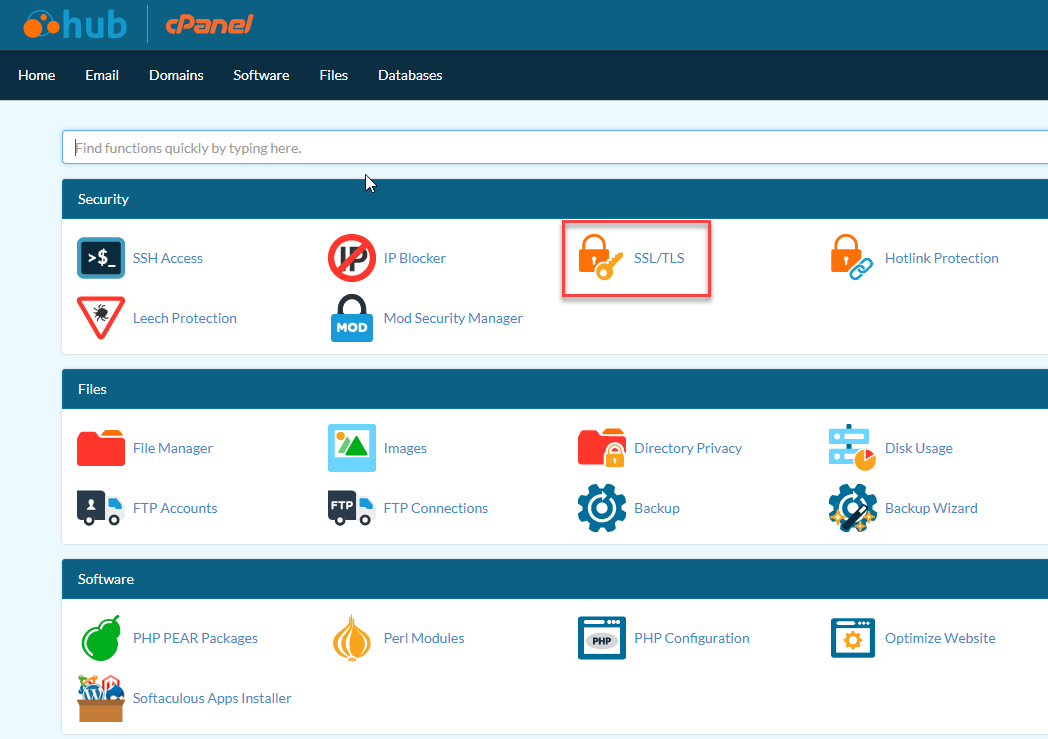Click the IP Blocker icon
1048x739 pixels.
coord(352,258)
